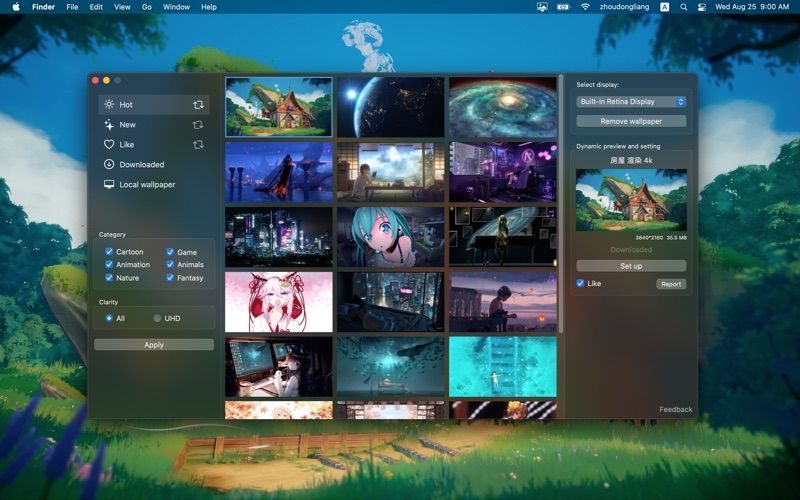Select the Earth from space wallpaper thumbnail
Viewport: 800px width, 500px height.
[x=391, y=107]
